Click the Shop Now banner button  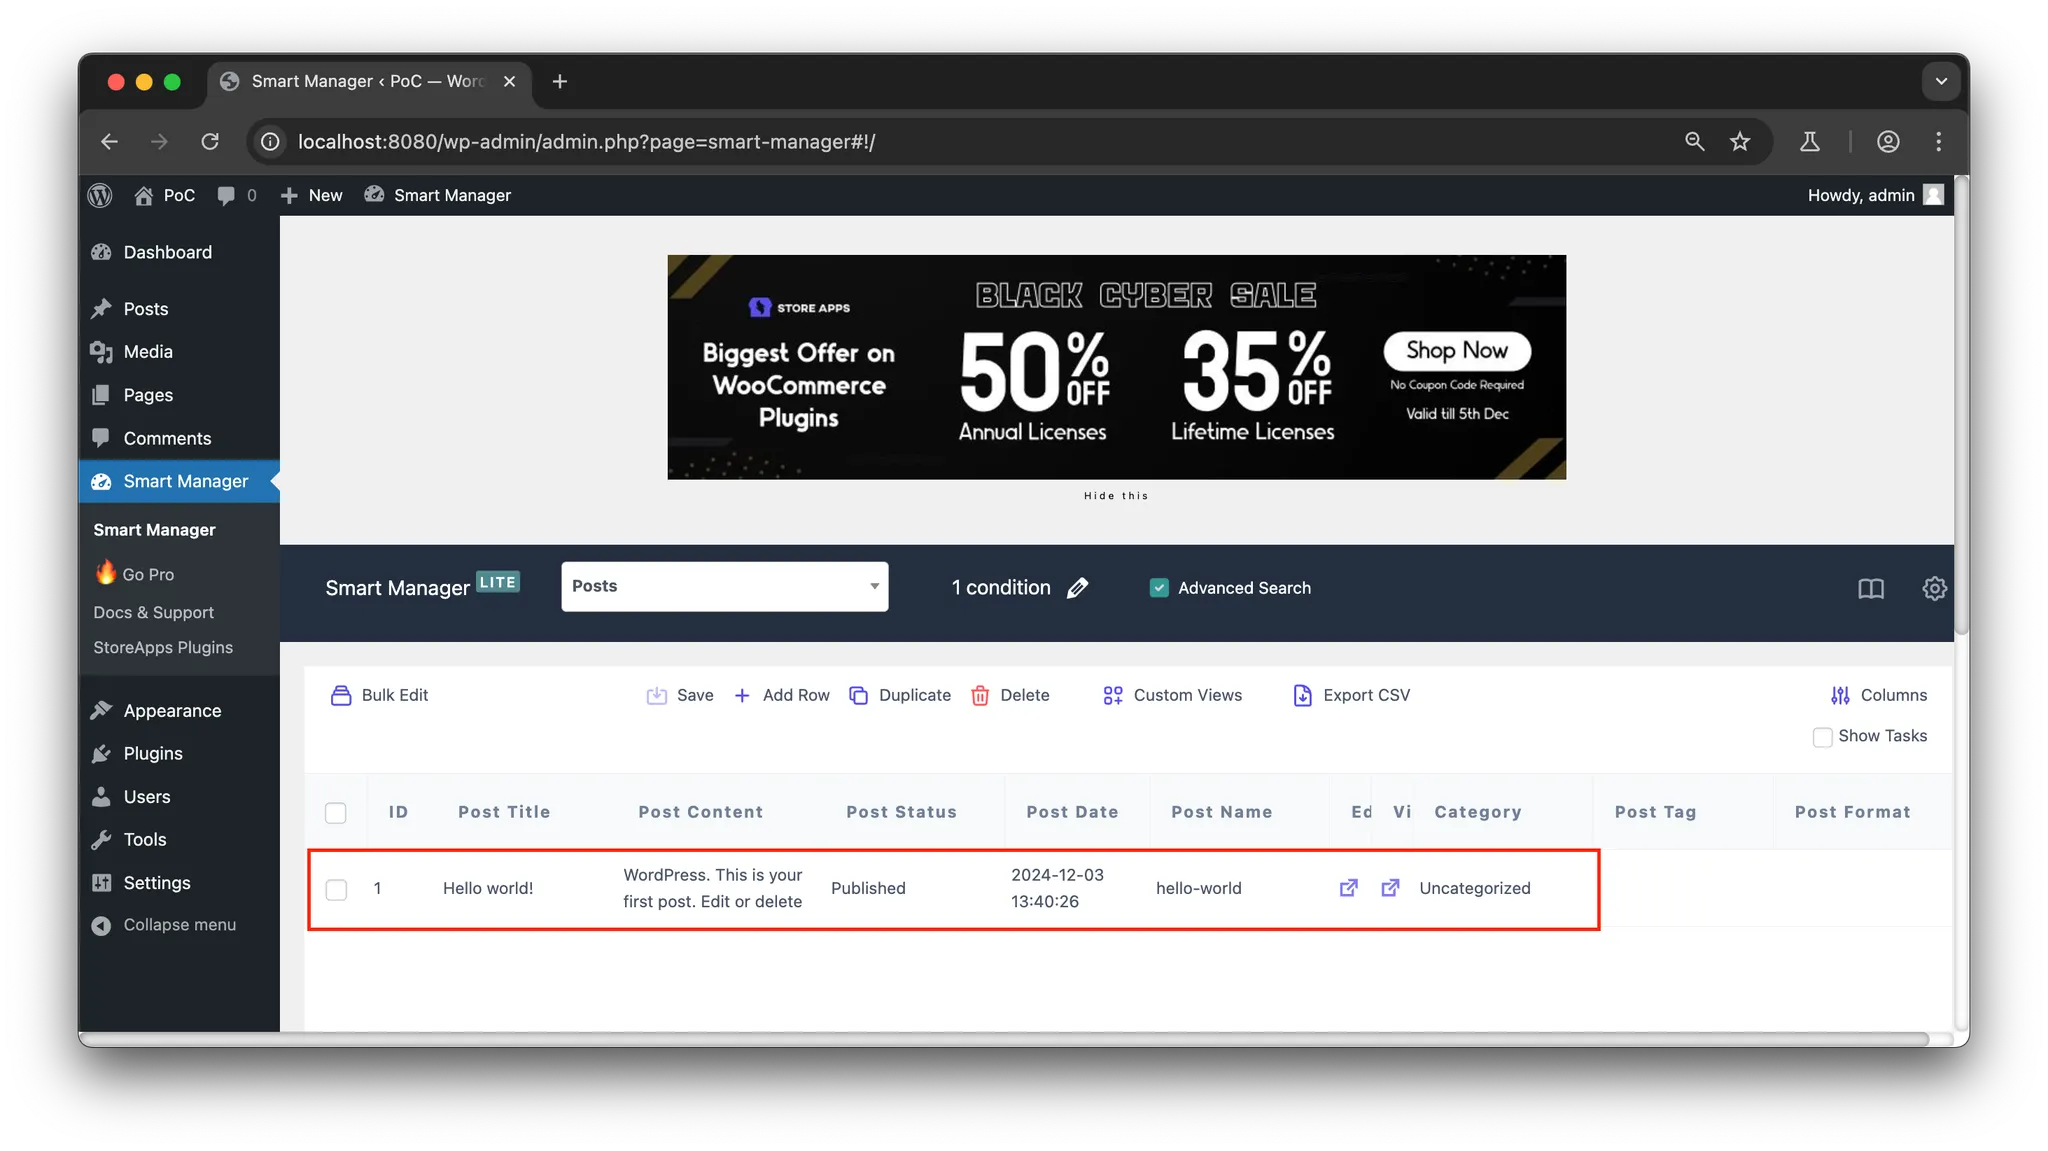(x=1456, y=351)
